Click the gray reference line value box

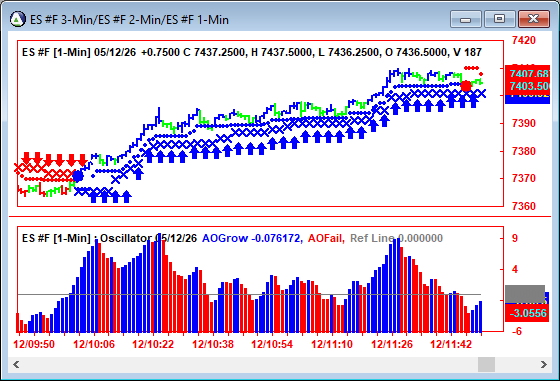[525, 294]
